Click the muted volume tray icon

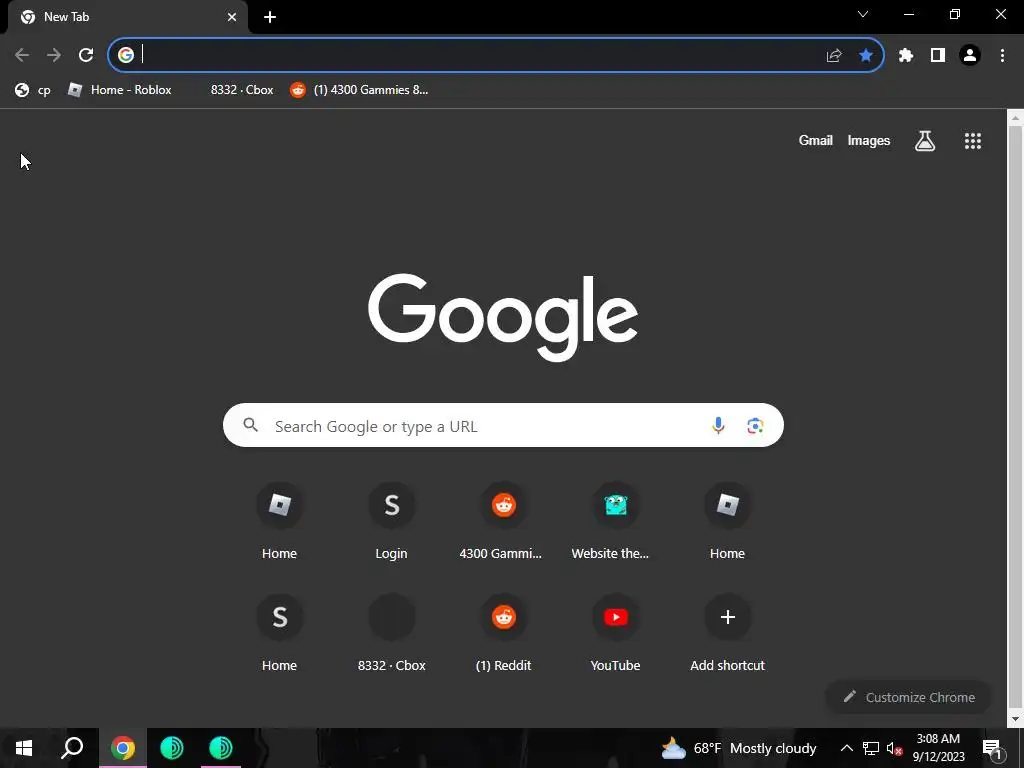[x=894, y=748]
